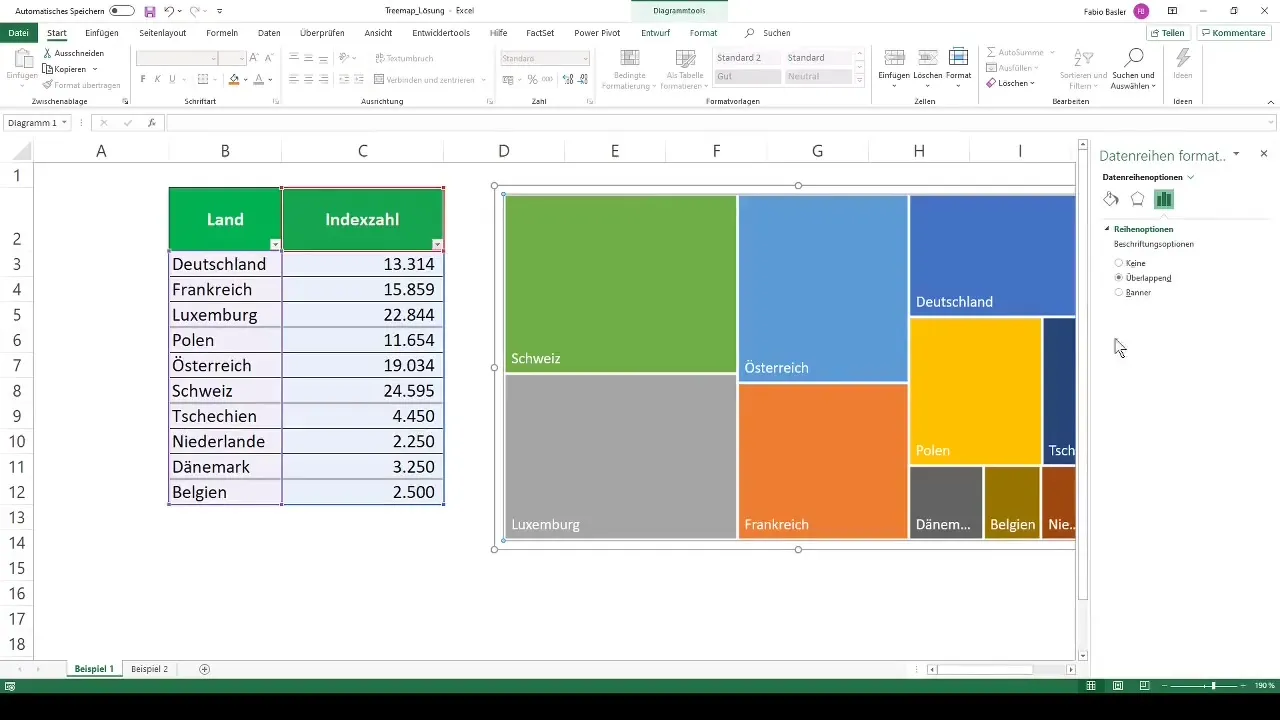Collapse the Reihenoptionen section

point(1107,229)
